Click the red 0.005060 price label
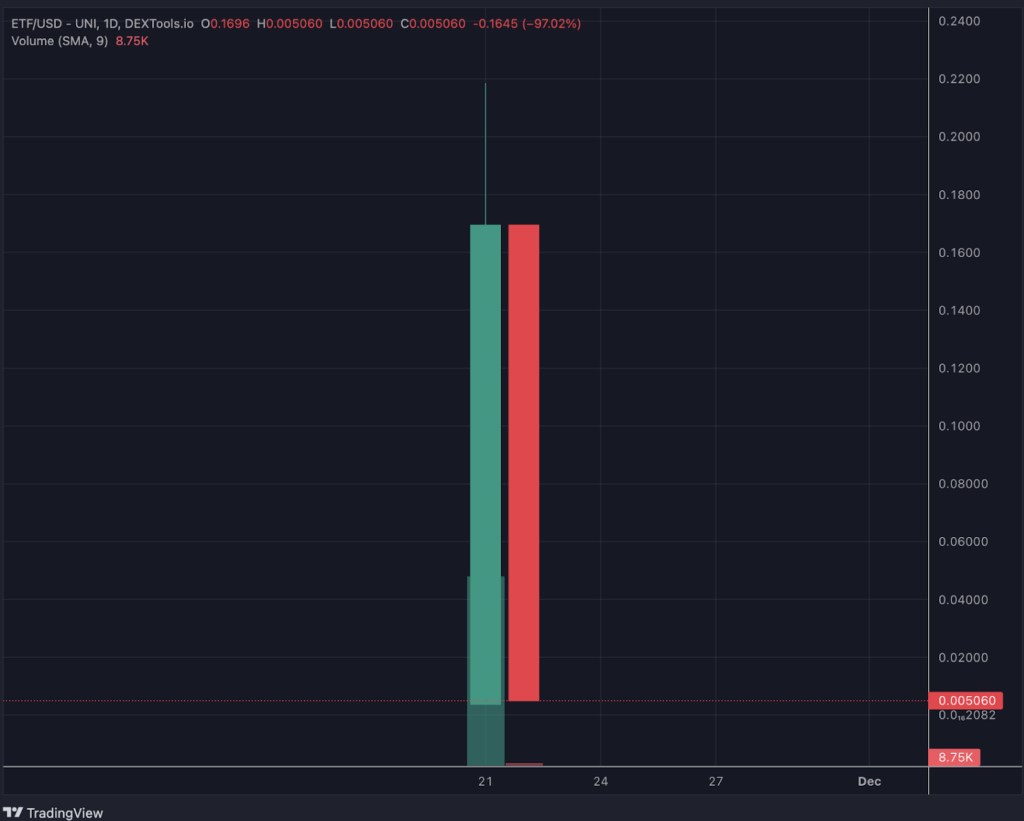The image size is (1024, 821). 966,700
